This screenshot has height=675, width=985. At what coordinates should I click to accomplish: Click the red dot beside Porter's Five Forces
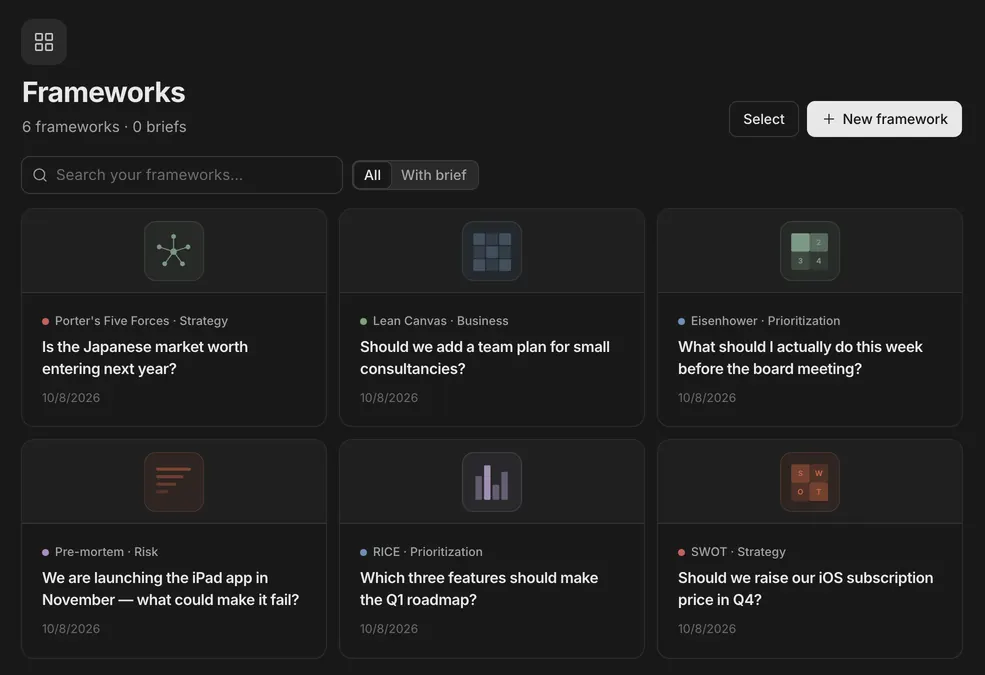click(x=45, y=321)
